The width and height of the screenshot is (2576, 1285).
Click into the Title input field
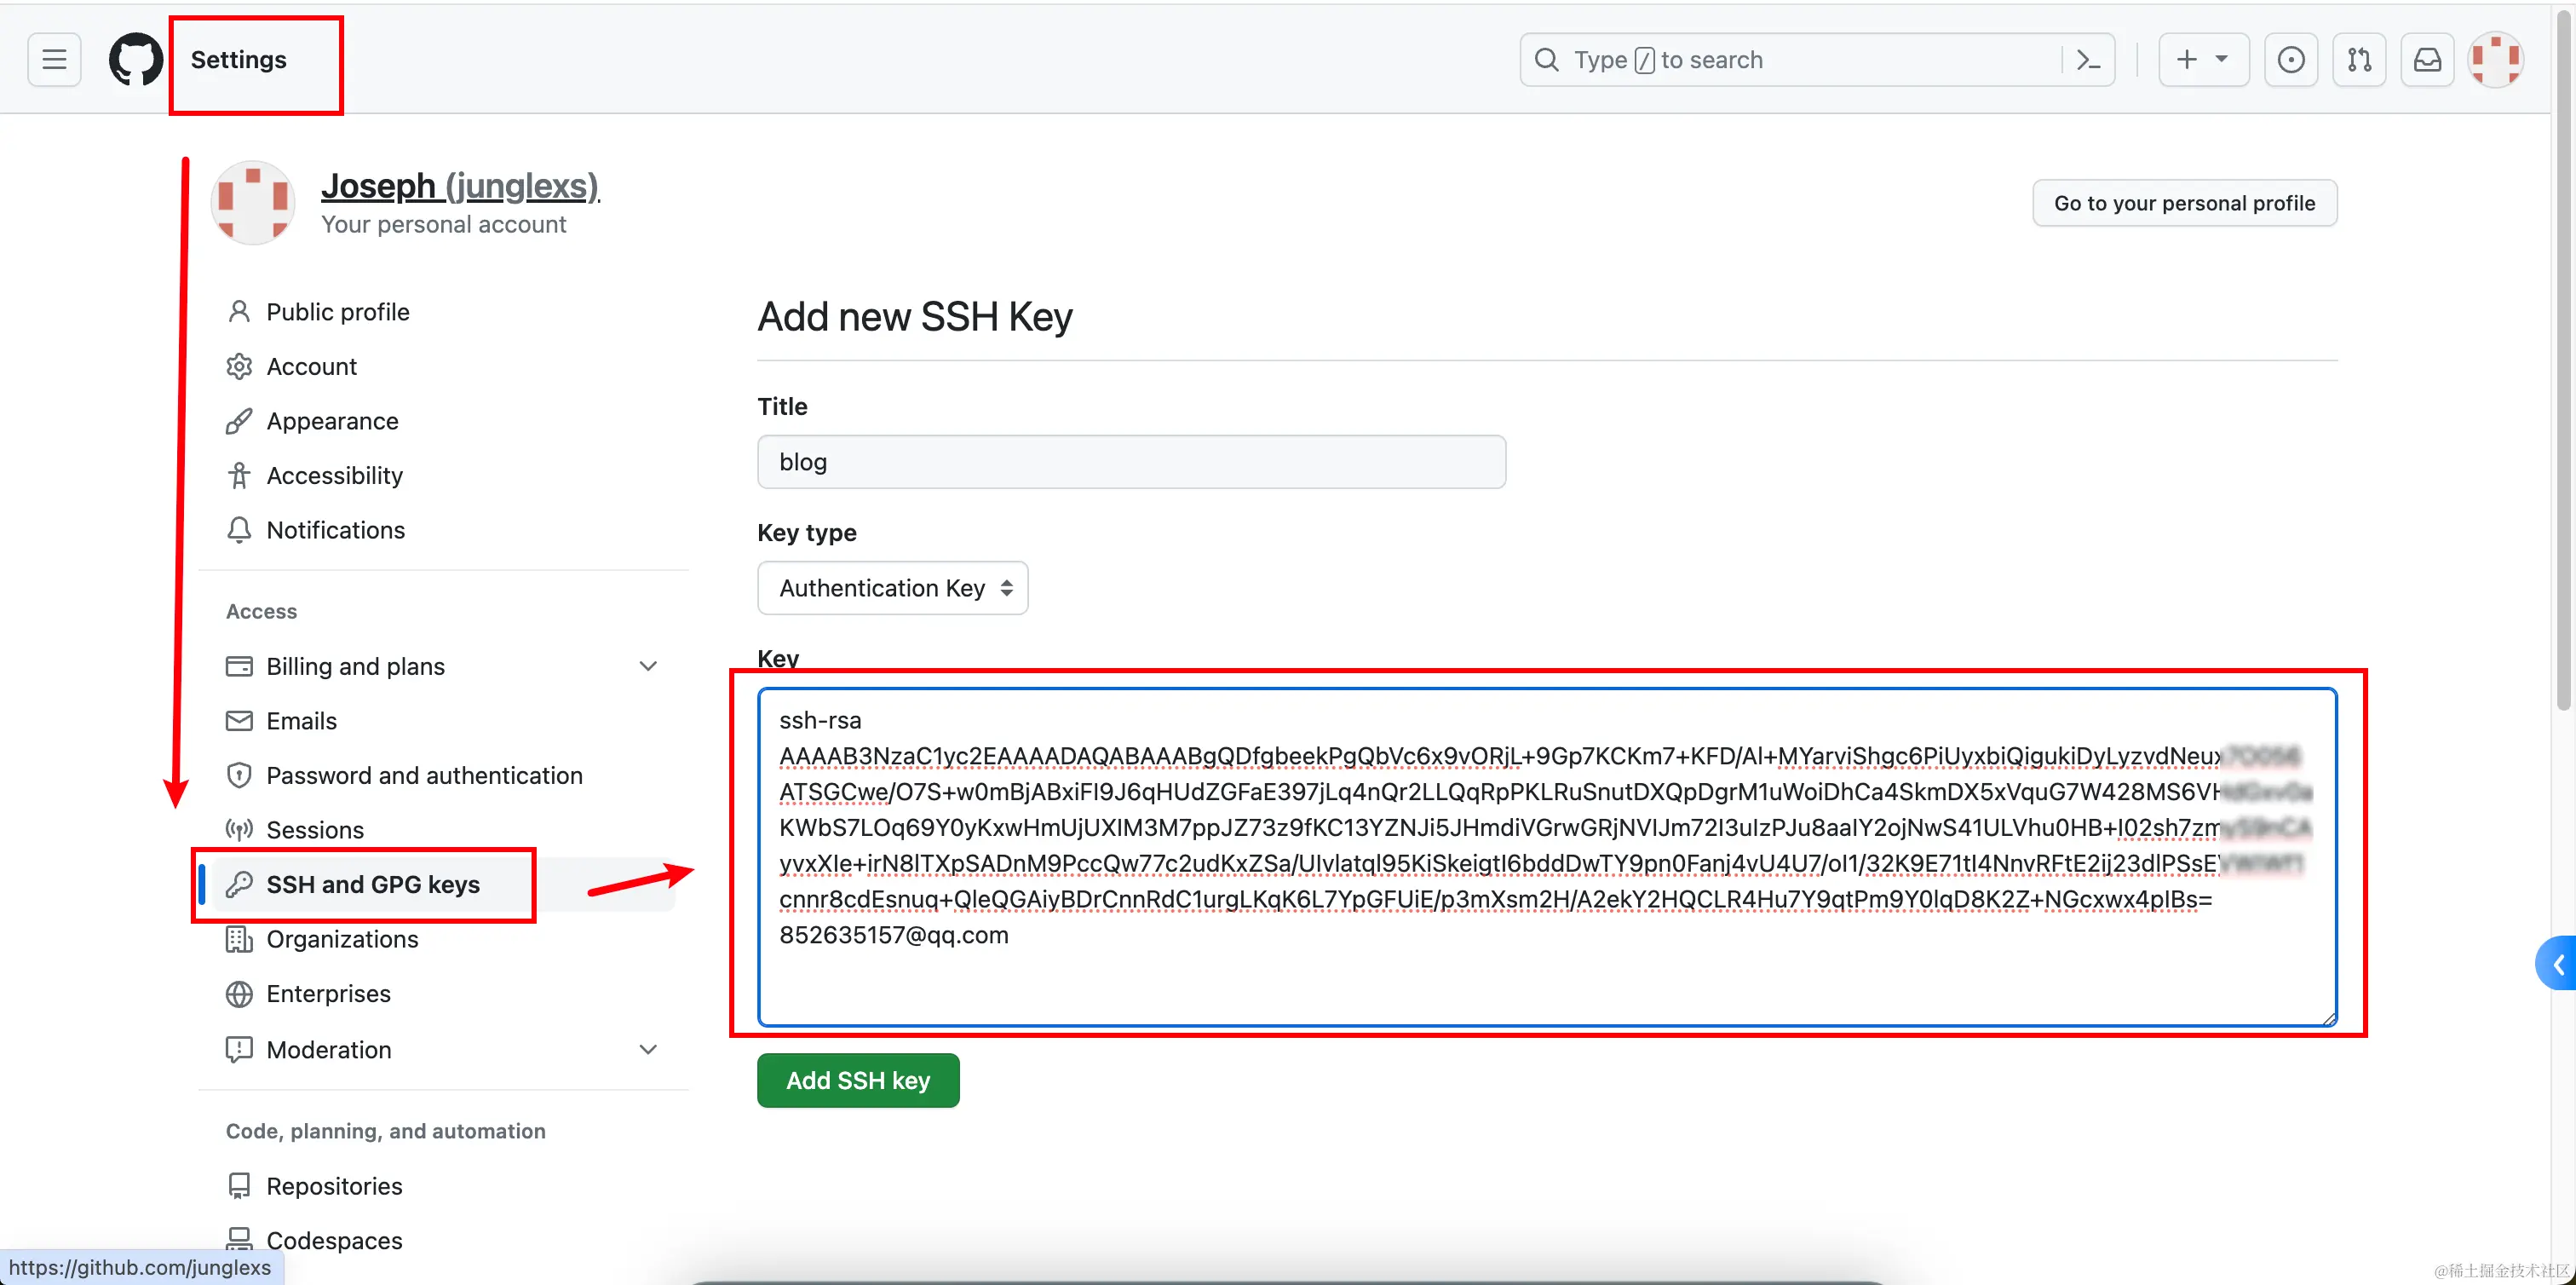point(1130,462)
